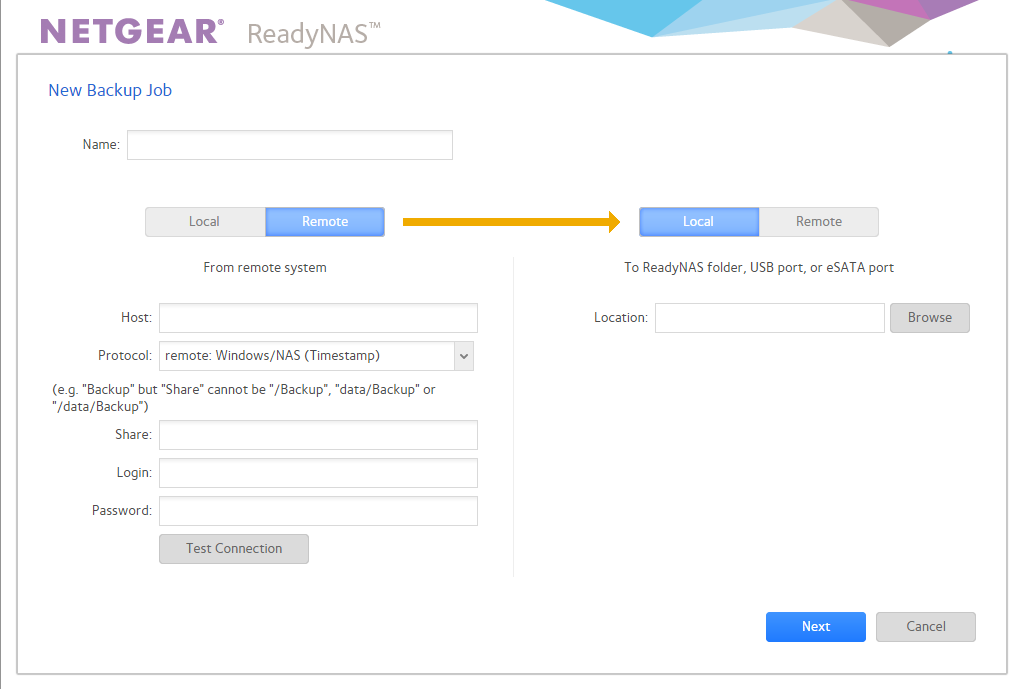
Task: Click the ReadyNAS product name text
Action: click(x=314, y=34)
